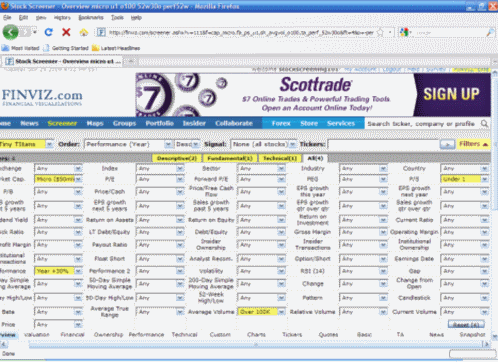Click the search ticker, company or profile field

[x=422, y=124]
